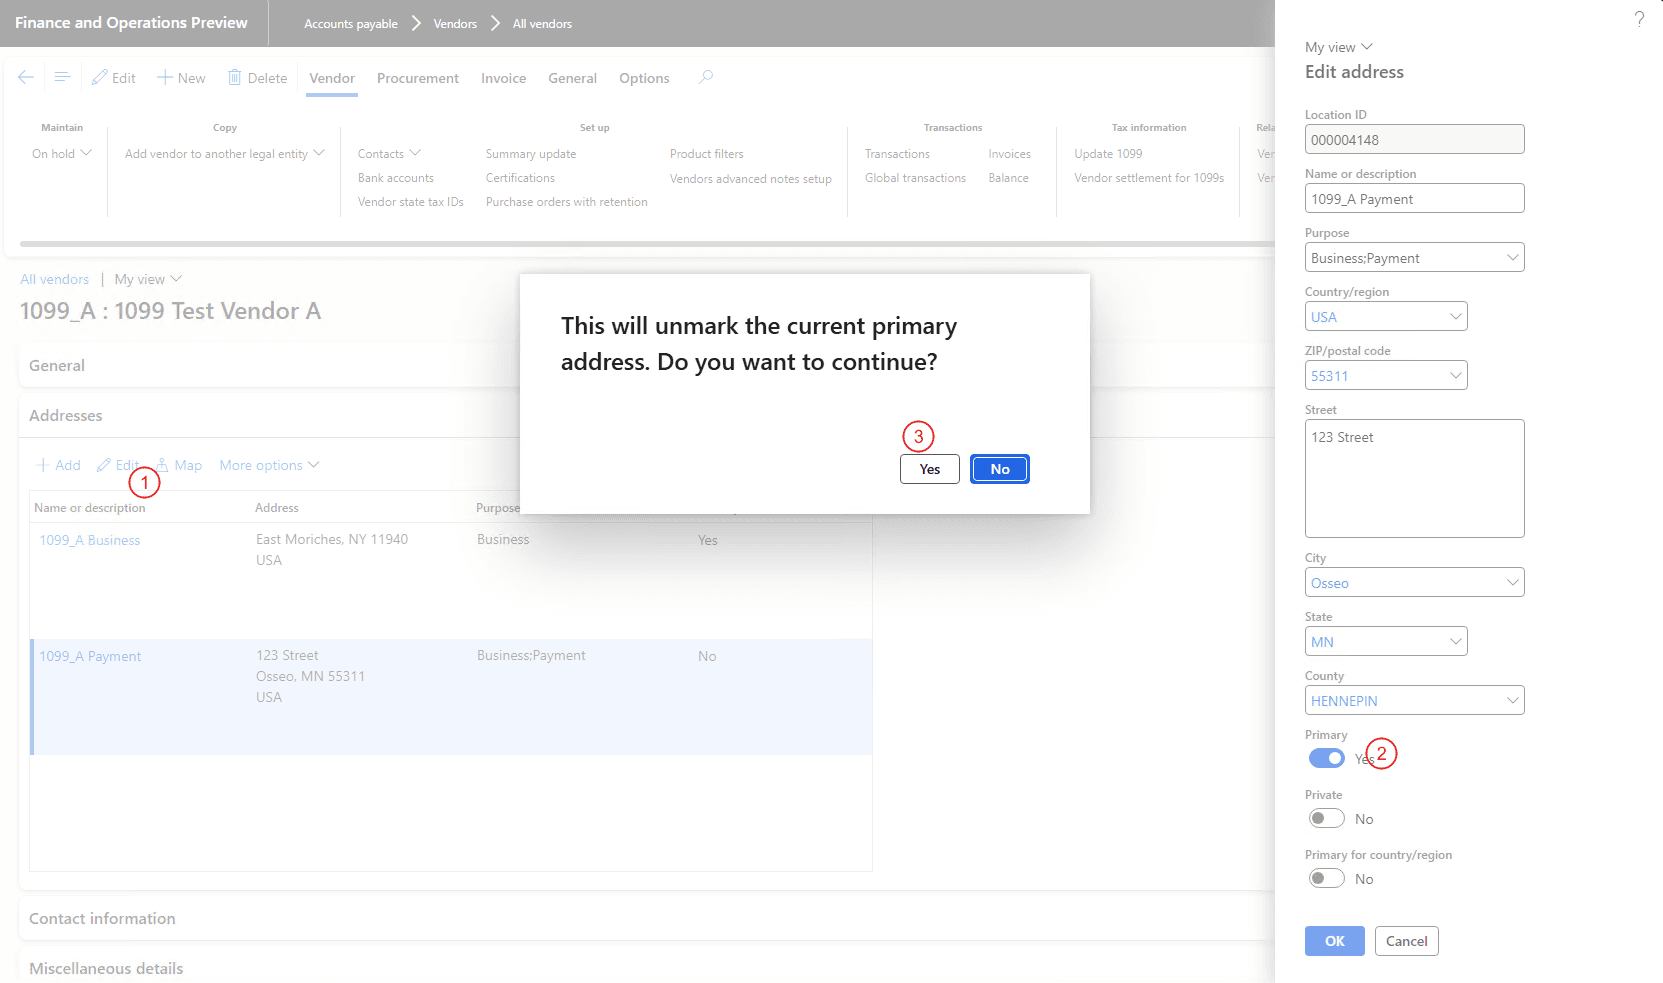Image resolution: width=1663 pixels, height=983 pixels.
Task: Open the help question mark icon
Action: coord(1639,19)
